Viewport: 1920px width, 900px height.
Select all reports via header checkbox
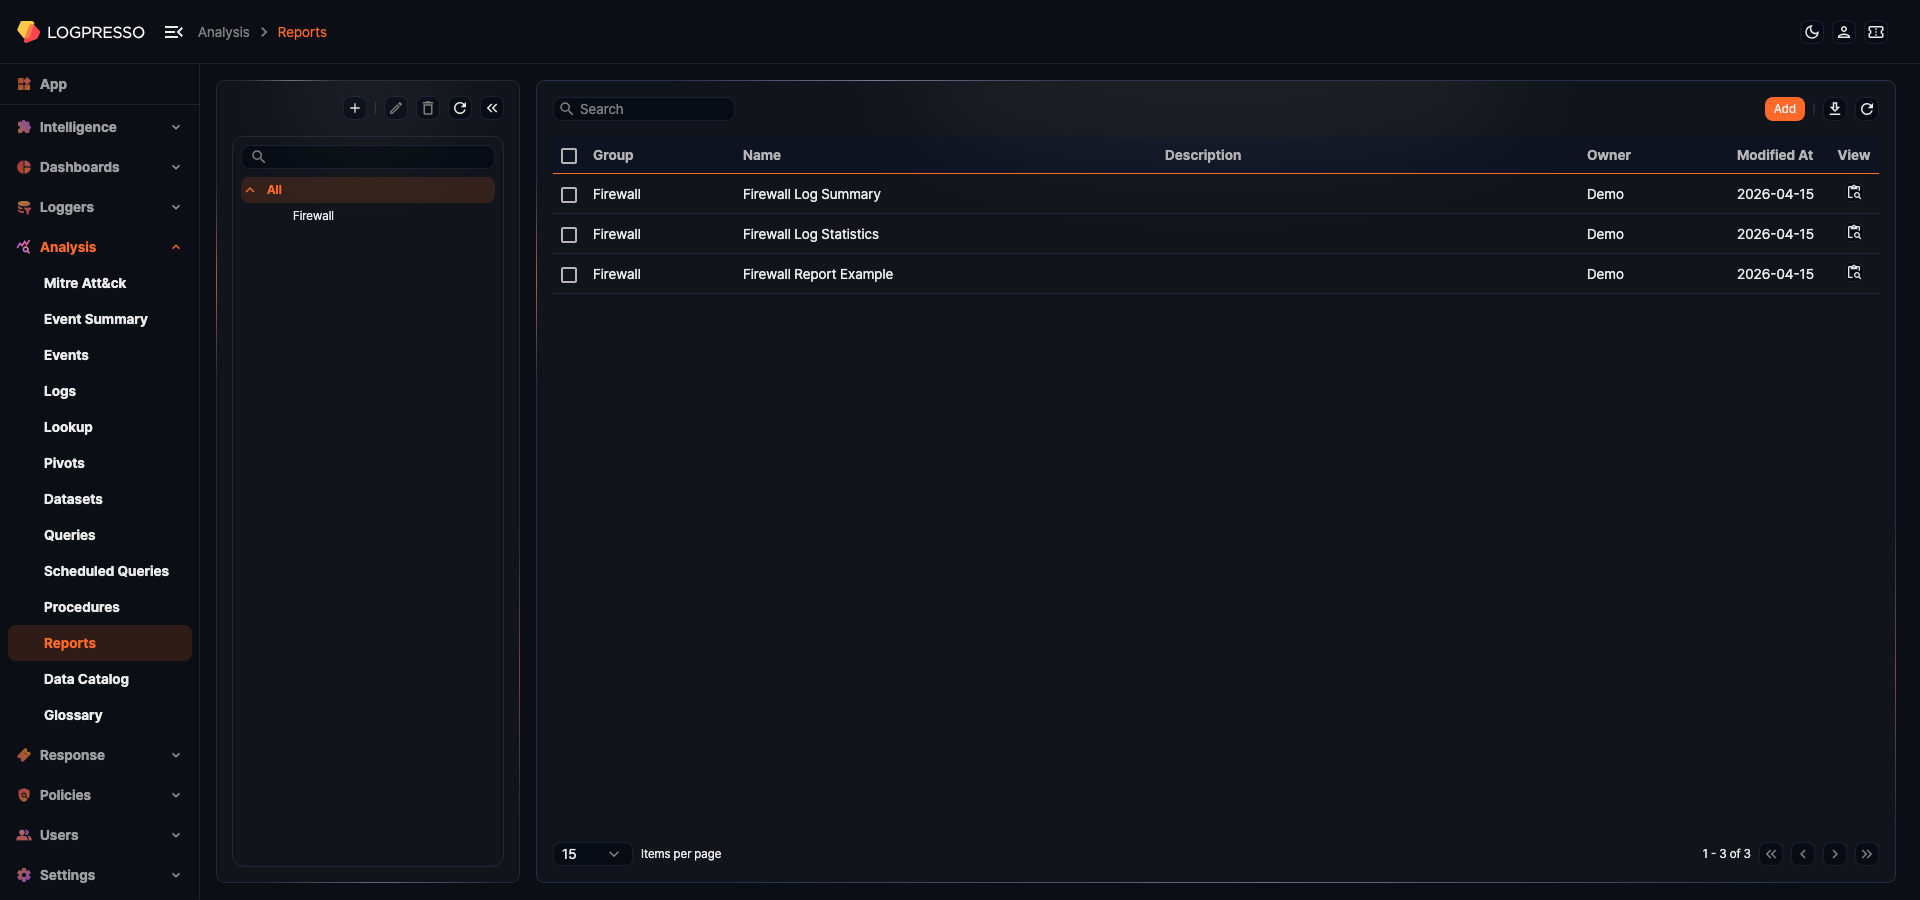point(569,156)
